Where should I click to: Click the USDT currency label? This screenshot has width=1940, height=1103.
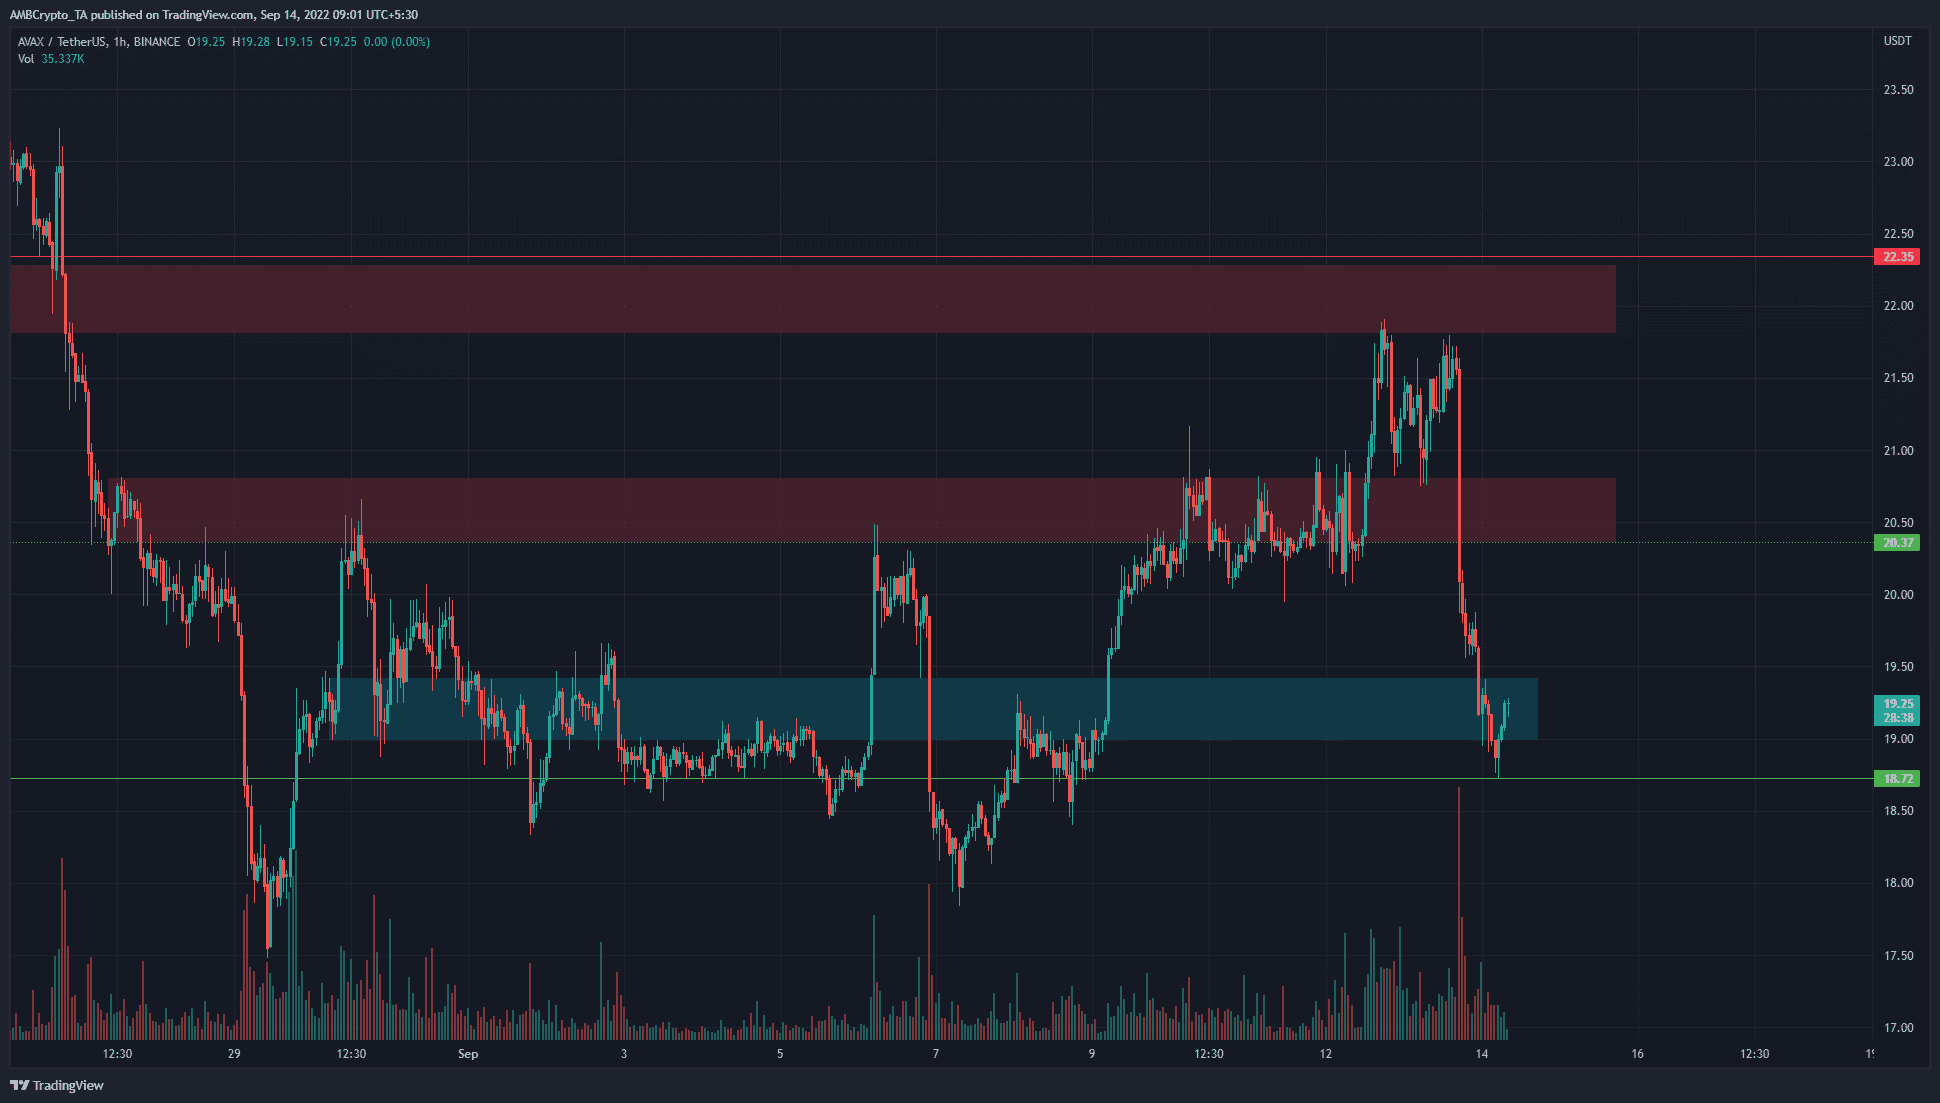[x=1897, y=41]
